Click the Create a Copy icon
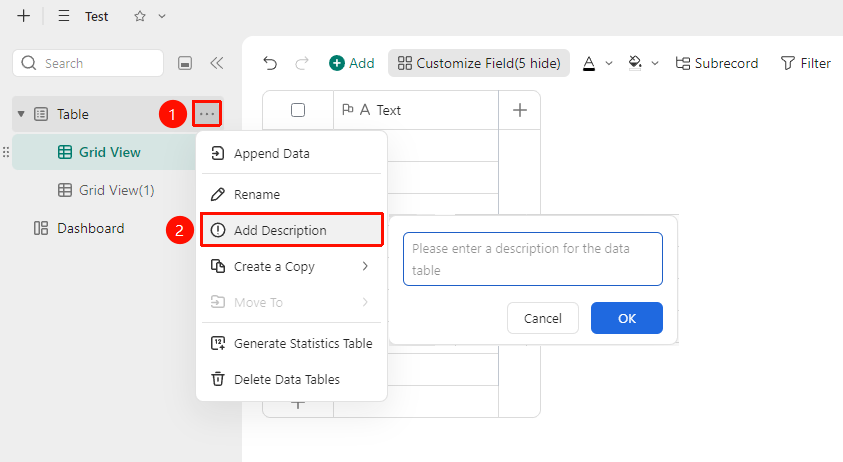This screenshot has height=462, width=843. (x=218, y=266)
